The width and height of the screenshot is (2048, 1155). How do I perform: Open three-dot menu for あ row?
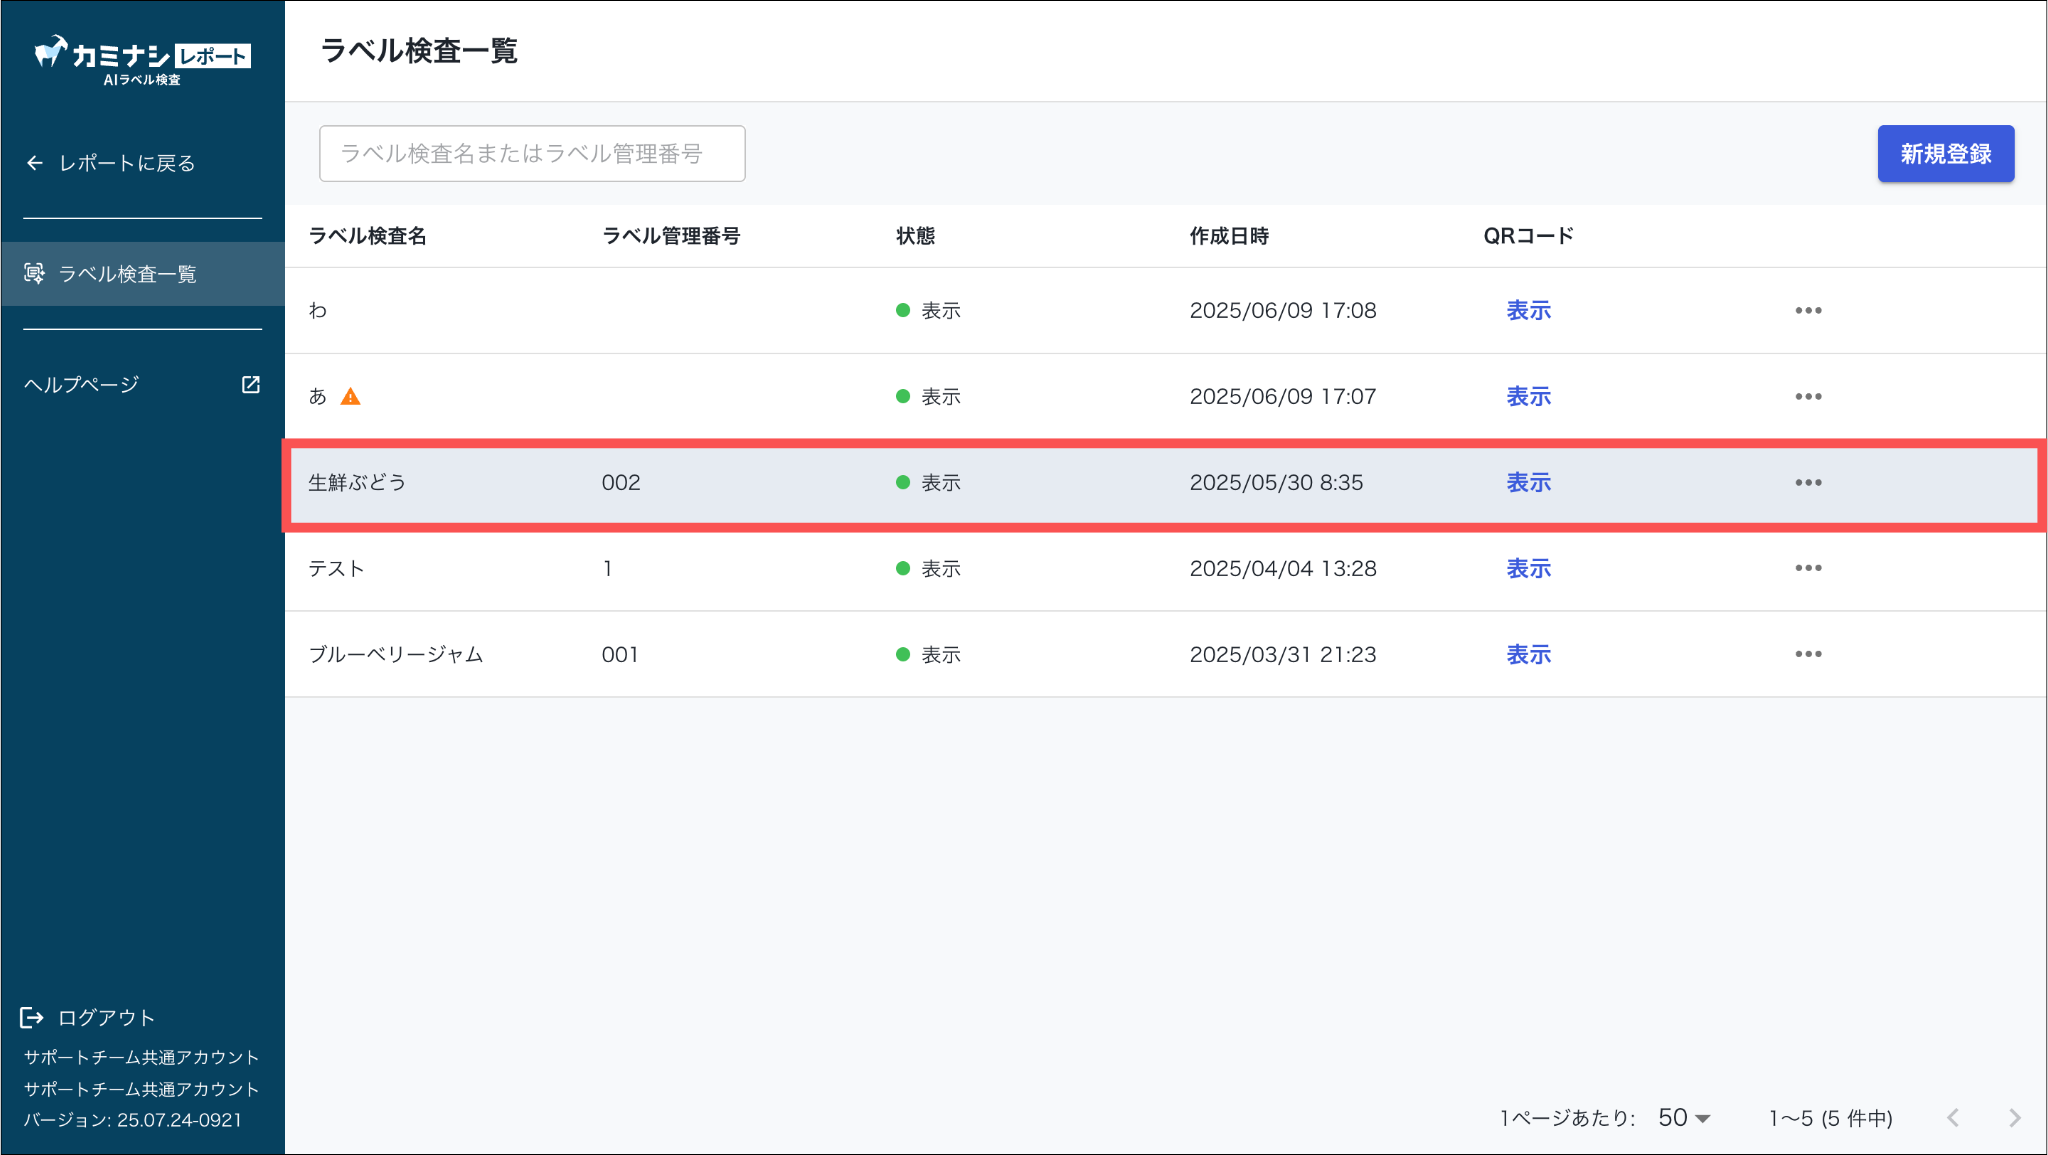[1808, 397]
